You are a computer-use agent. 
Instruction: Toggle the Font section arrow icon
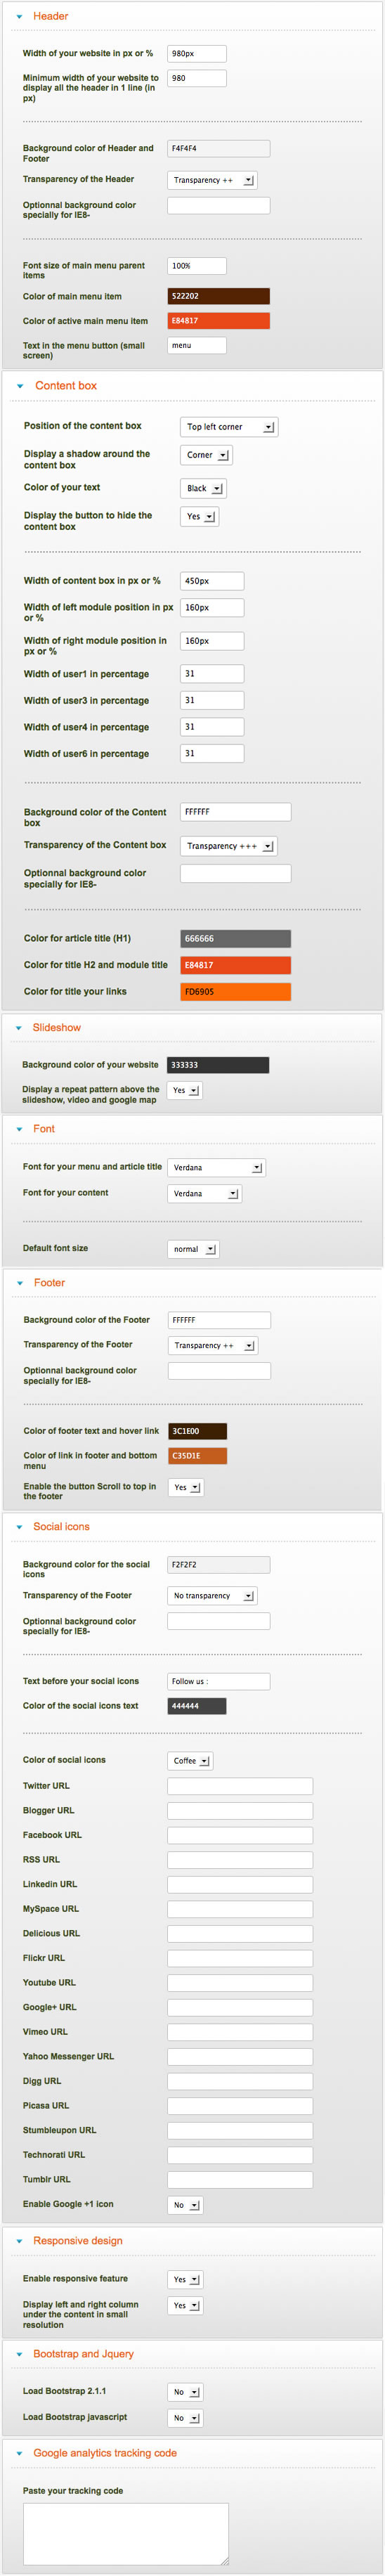click(18, 1129)
